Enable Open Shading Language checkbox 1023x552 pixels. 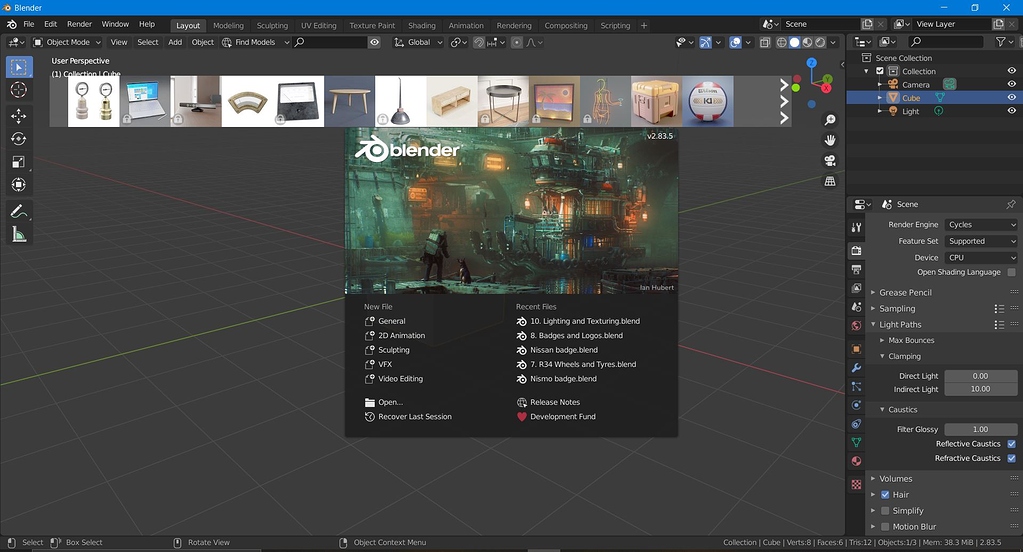pyautogui.click(x=1011, y=272)
